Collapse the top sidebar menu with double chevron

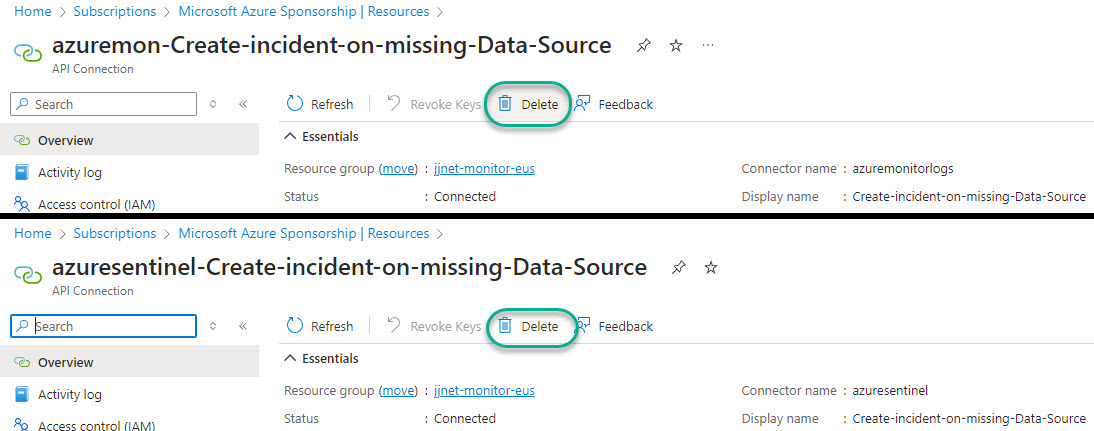point(242,104)
